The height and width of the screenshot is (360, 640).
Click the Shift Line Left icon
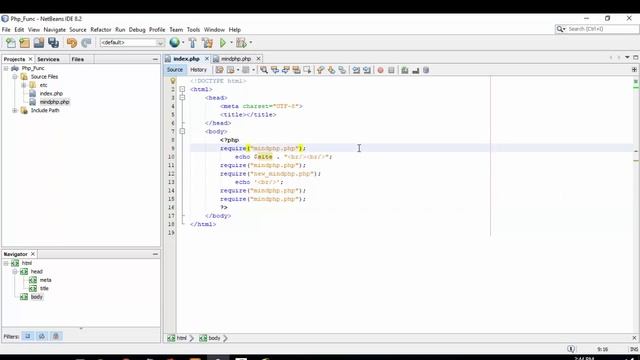coord(356,70)
